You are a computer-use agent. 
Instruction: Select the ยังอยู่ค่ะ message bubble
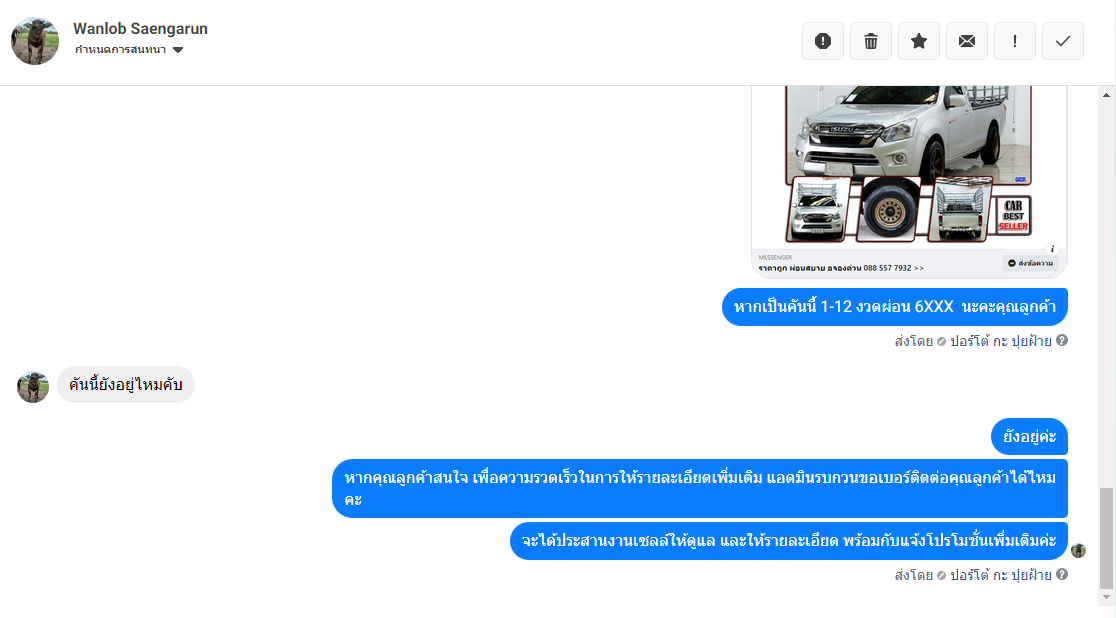coord(1029,436)
